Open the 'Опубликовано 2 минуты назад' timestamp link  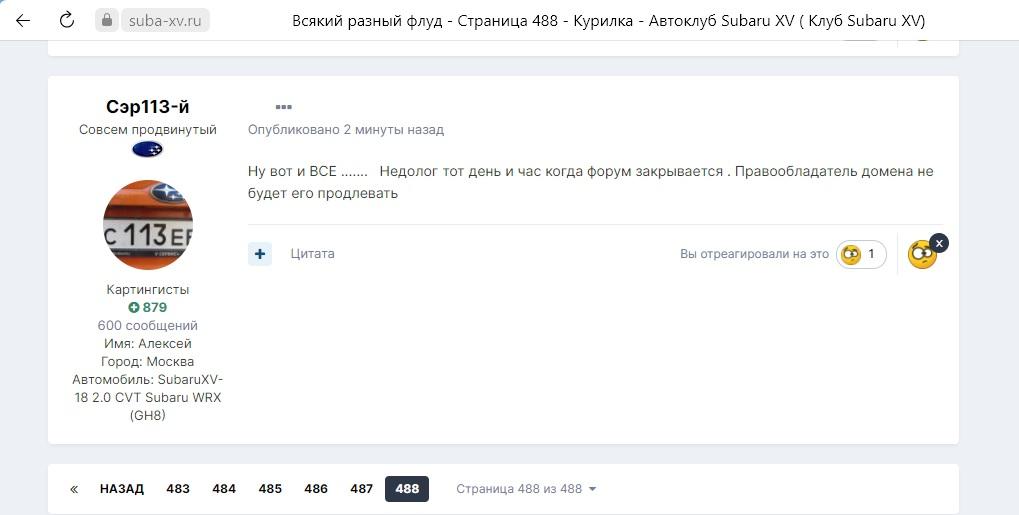[346, 130]
